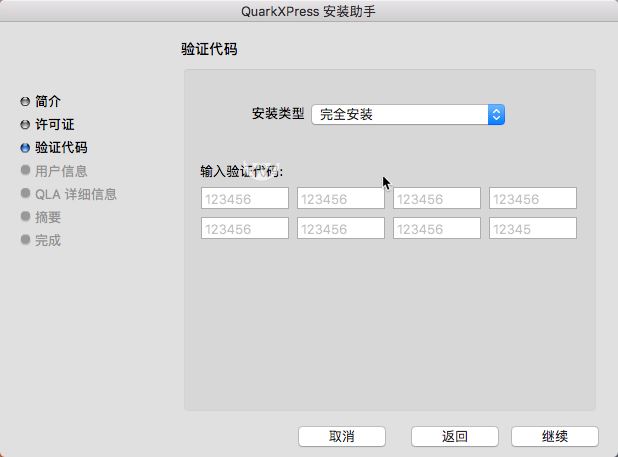This screenshot has width=618, height=457.
Task: Click the blue bullet icon next to 验证代码
Action: 25,148
